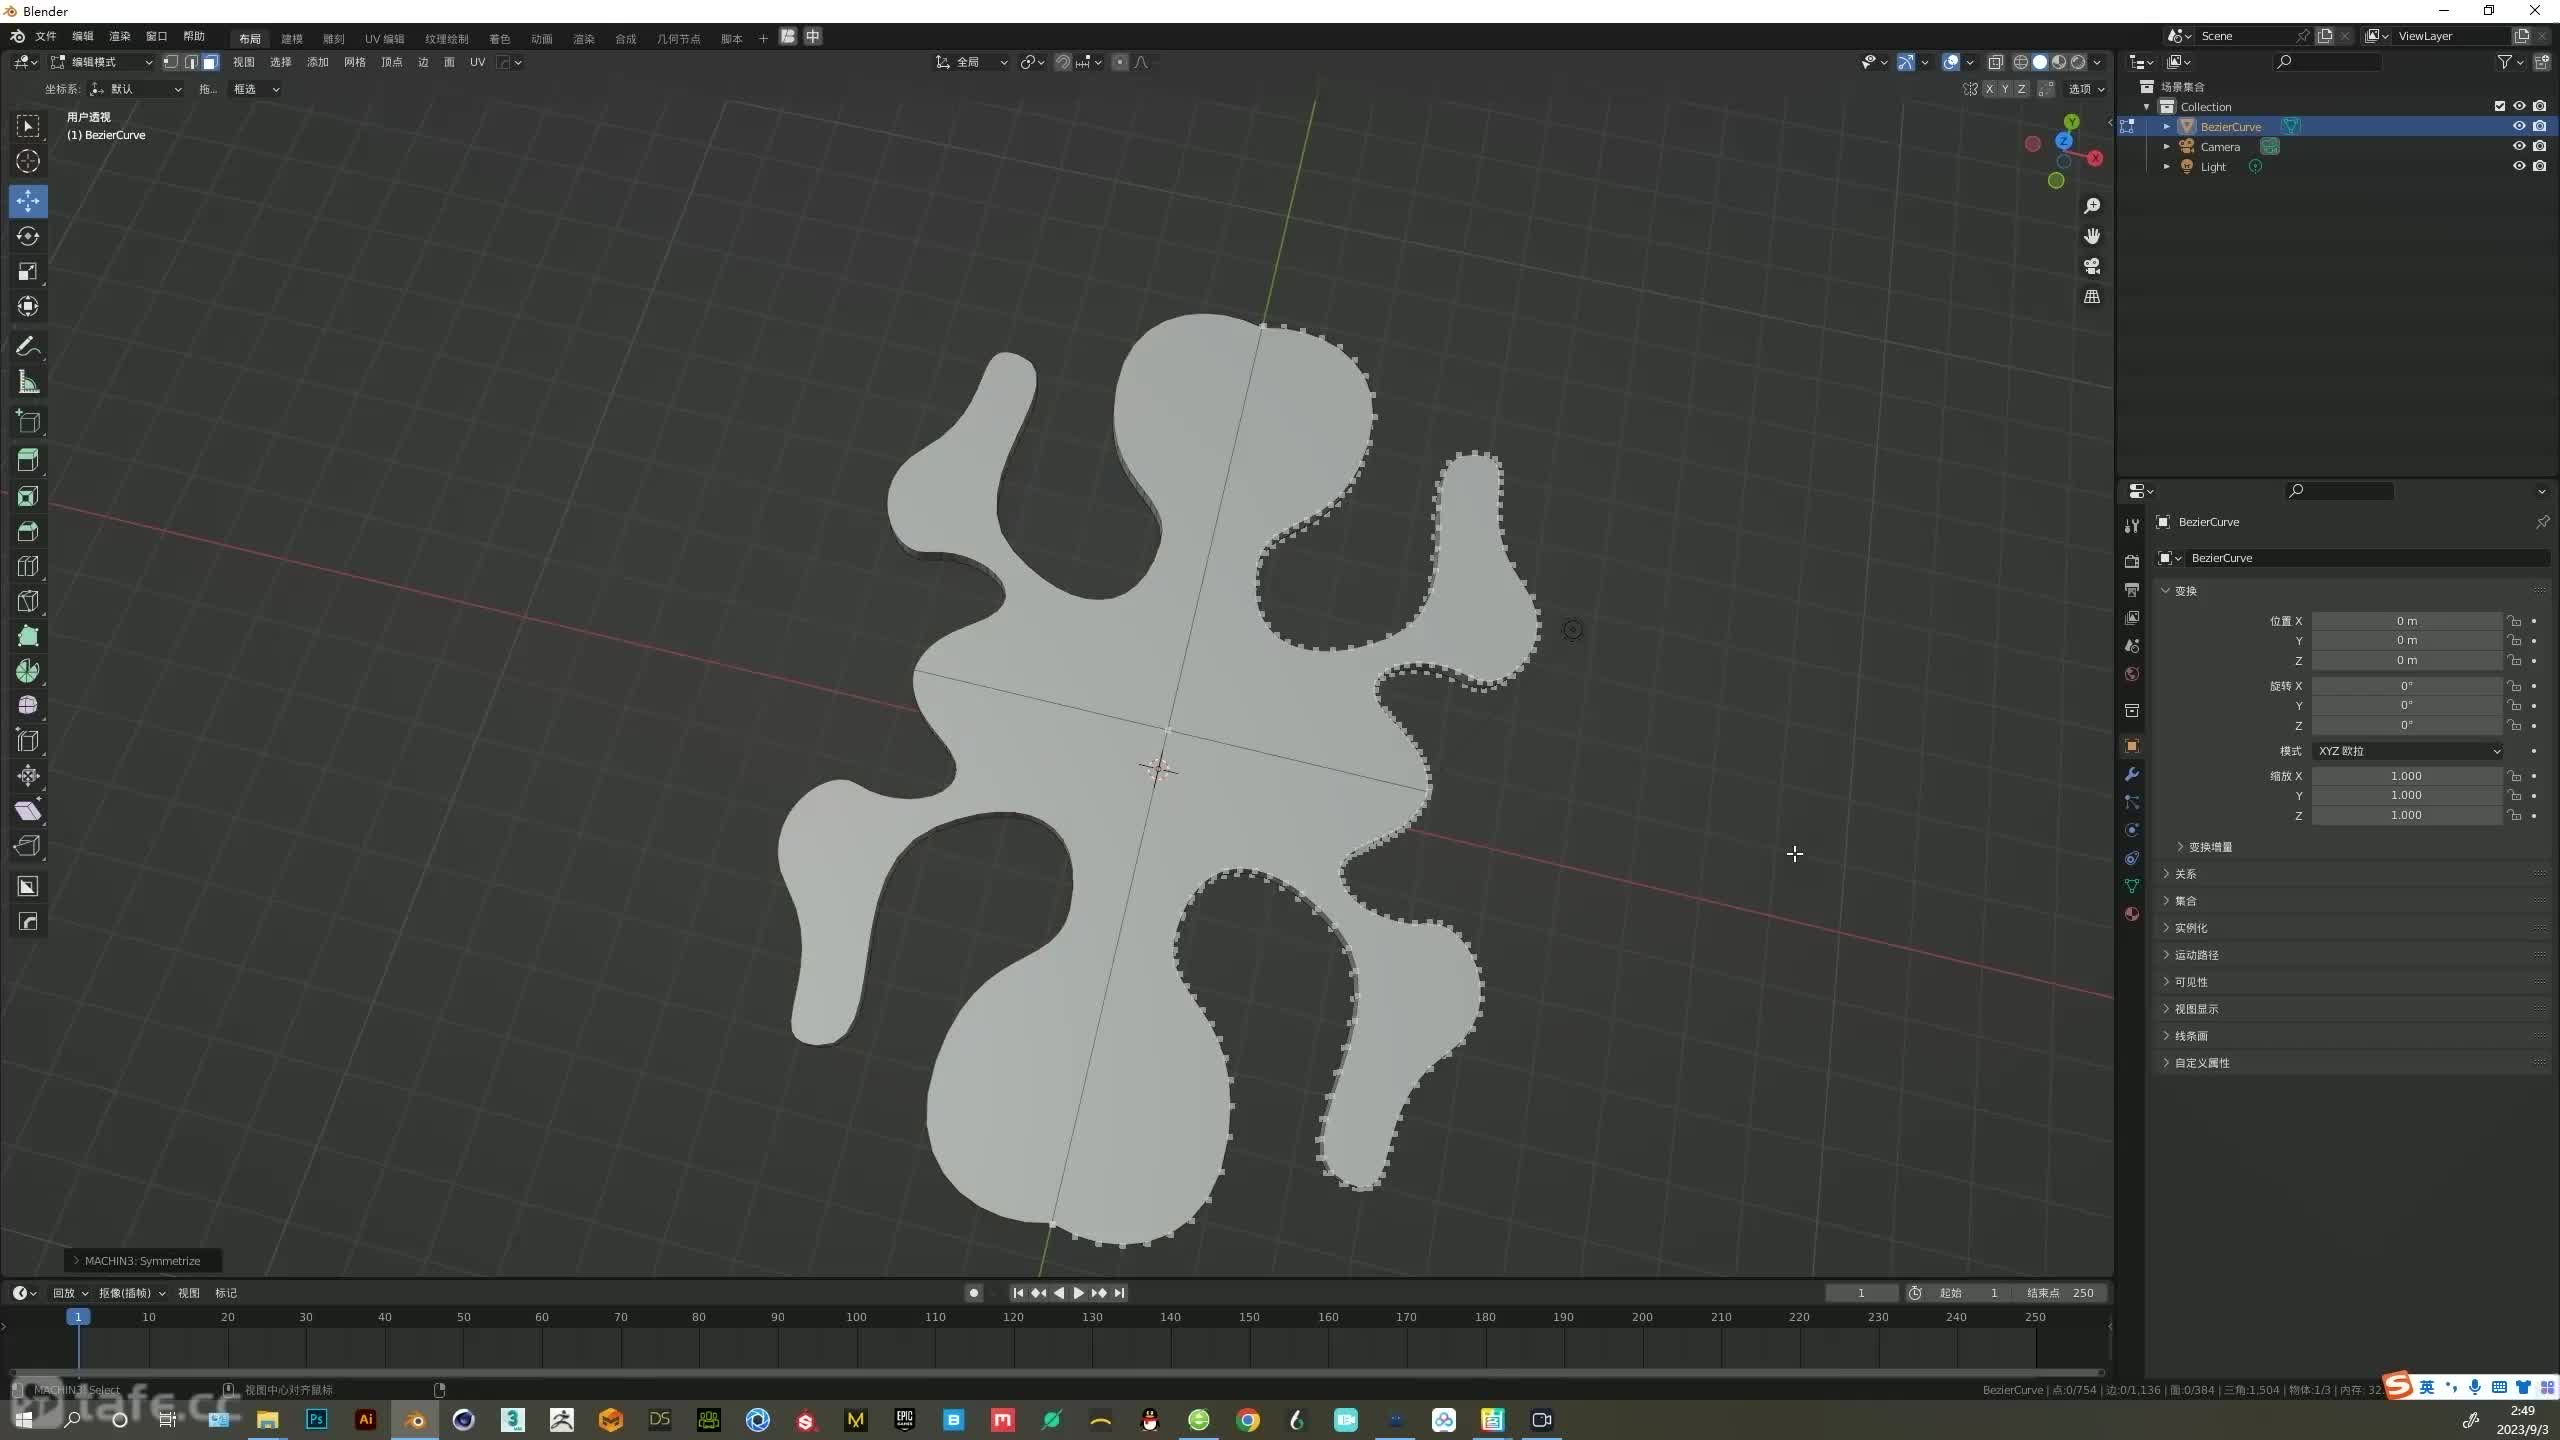
Task: Select the Measure tool
Action: pos(28,382)
